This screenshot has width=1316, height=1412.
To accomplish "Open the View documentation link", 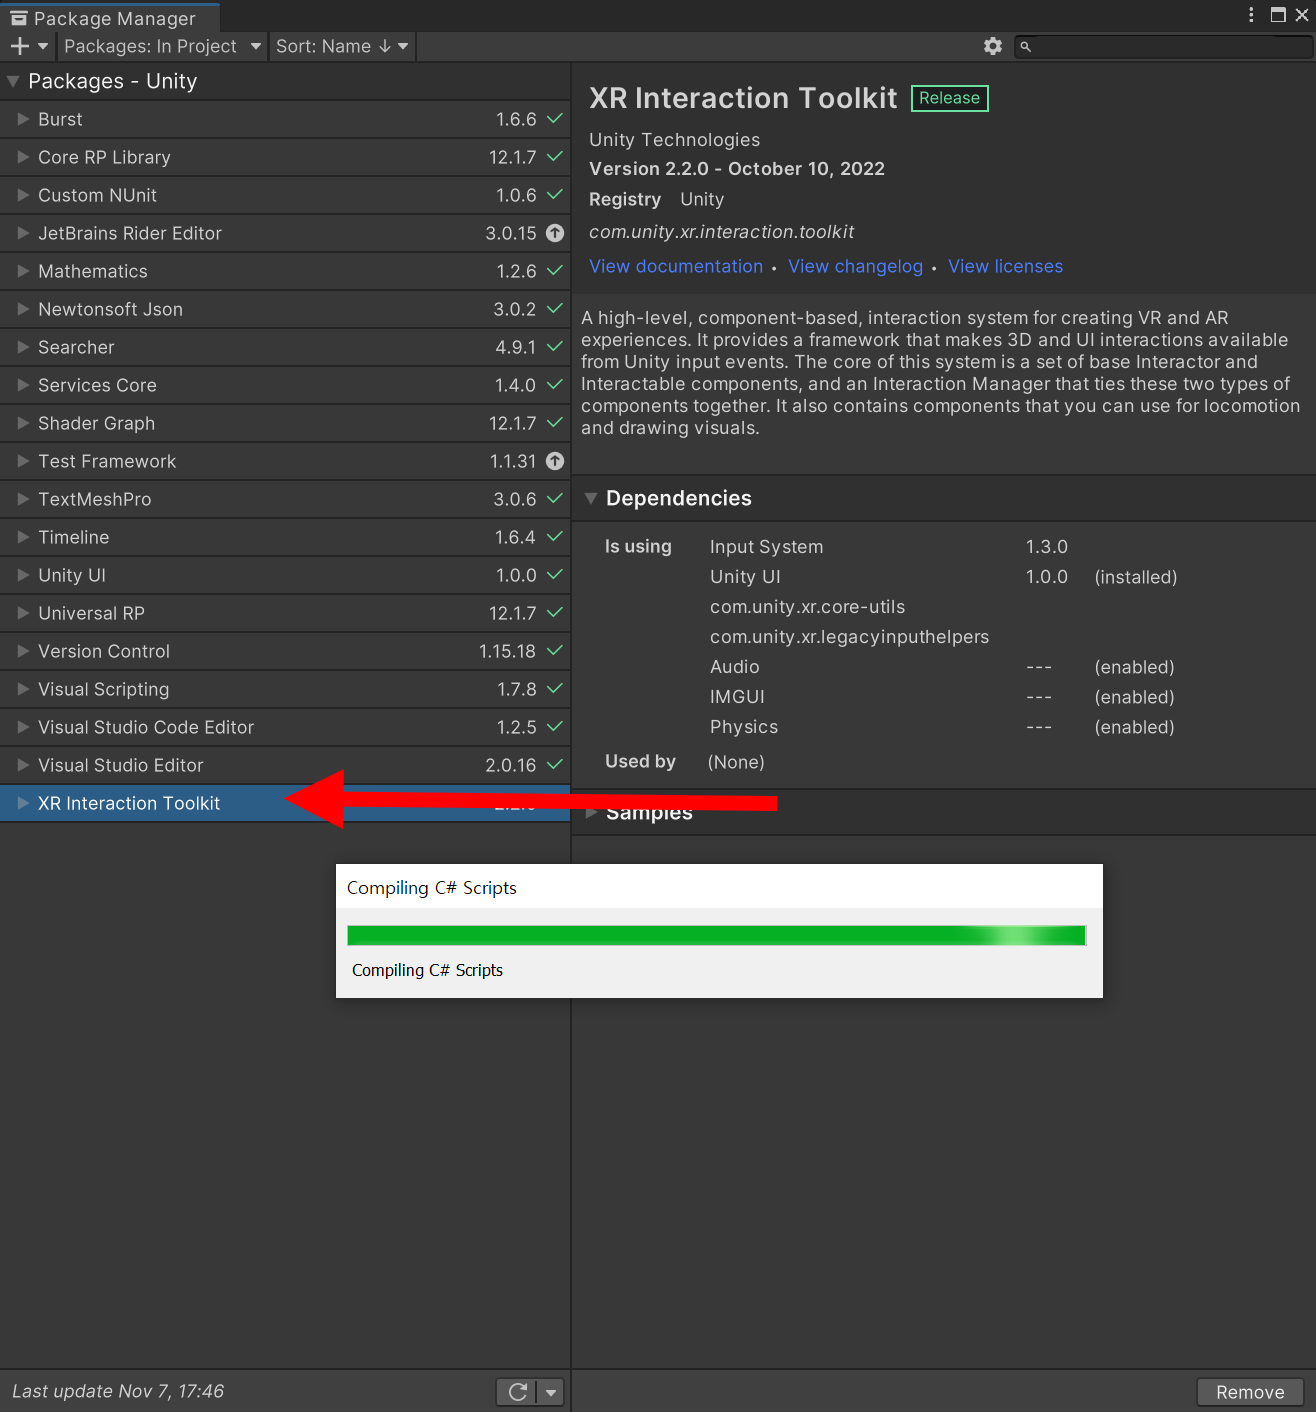I will tap(676, 266).
